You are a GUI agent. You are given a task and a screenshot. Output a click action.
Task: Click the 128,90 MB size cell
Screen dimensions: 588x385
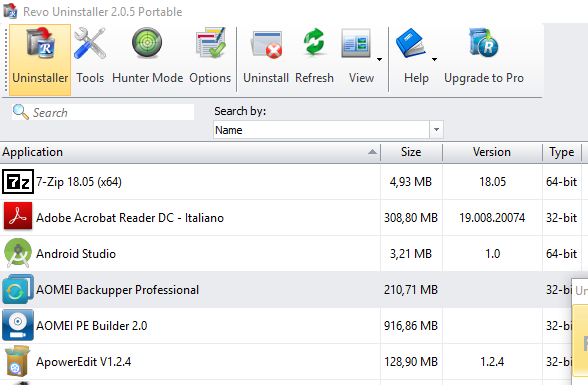pos(411,362)
